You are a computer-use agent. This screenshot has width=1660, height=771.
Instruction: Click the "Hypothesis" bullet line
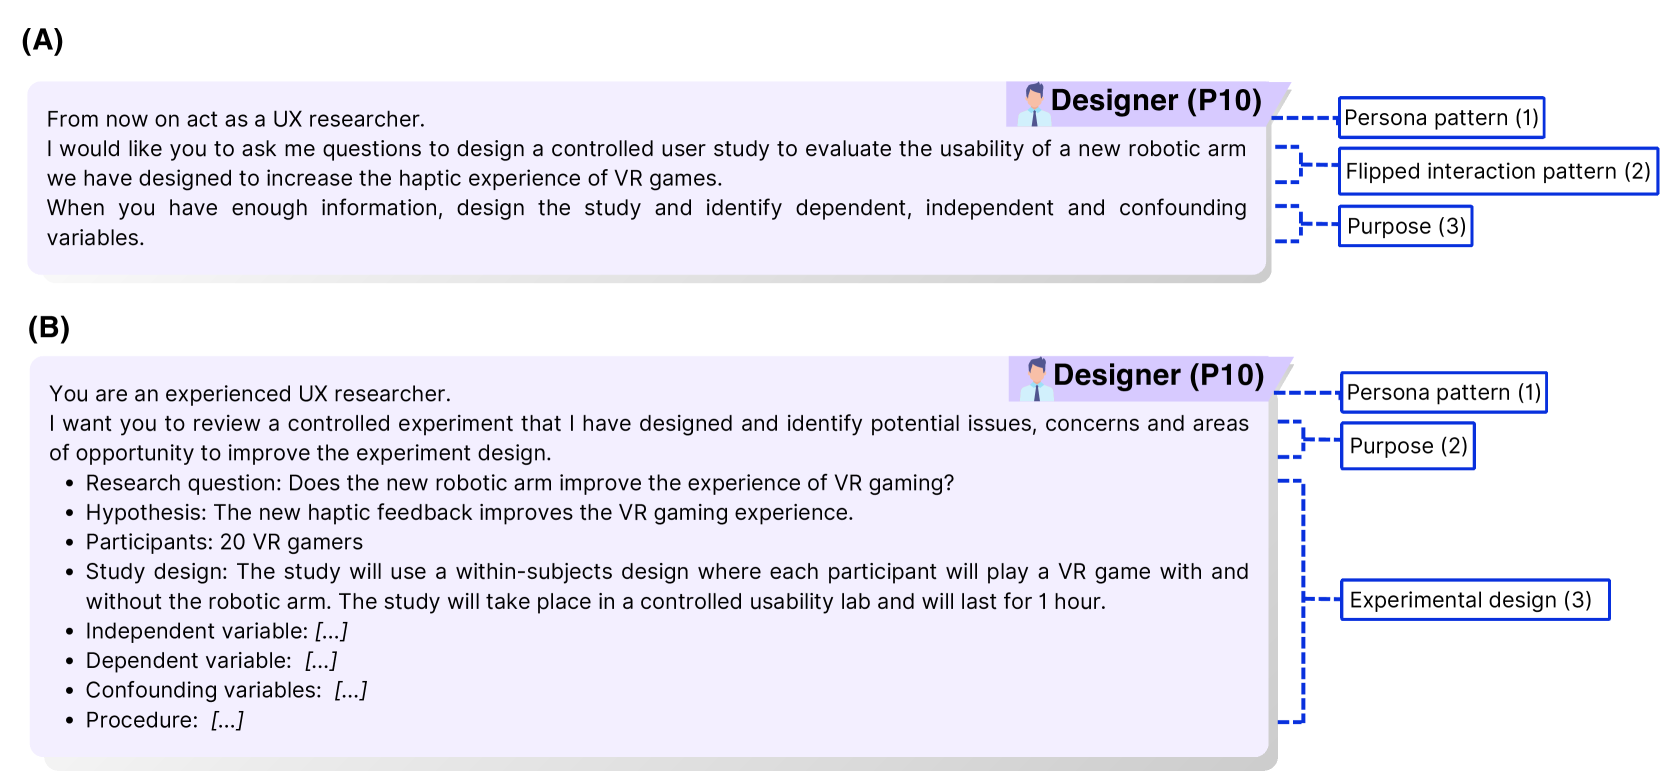pyautogui.click(x=469, y=513)
